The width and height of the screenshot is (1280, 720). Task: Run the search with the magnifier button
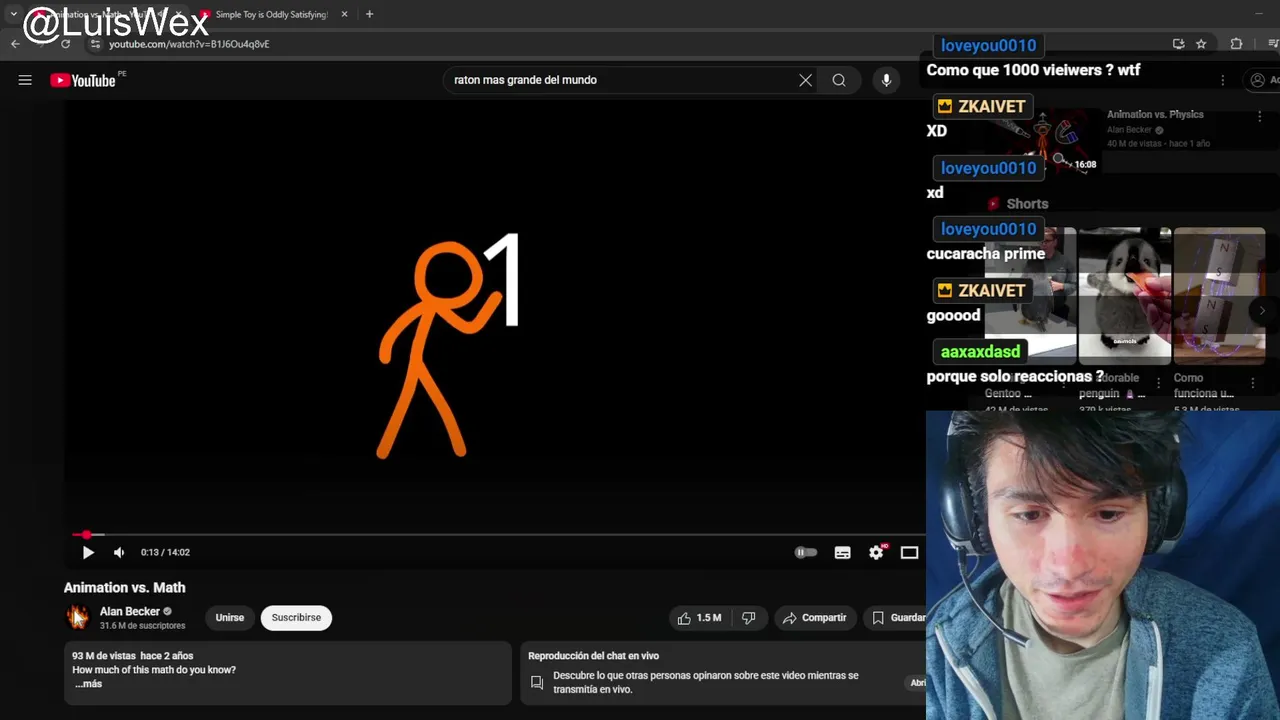tap(839, 80)
